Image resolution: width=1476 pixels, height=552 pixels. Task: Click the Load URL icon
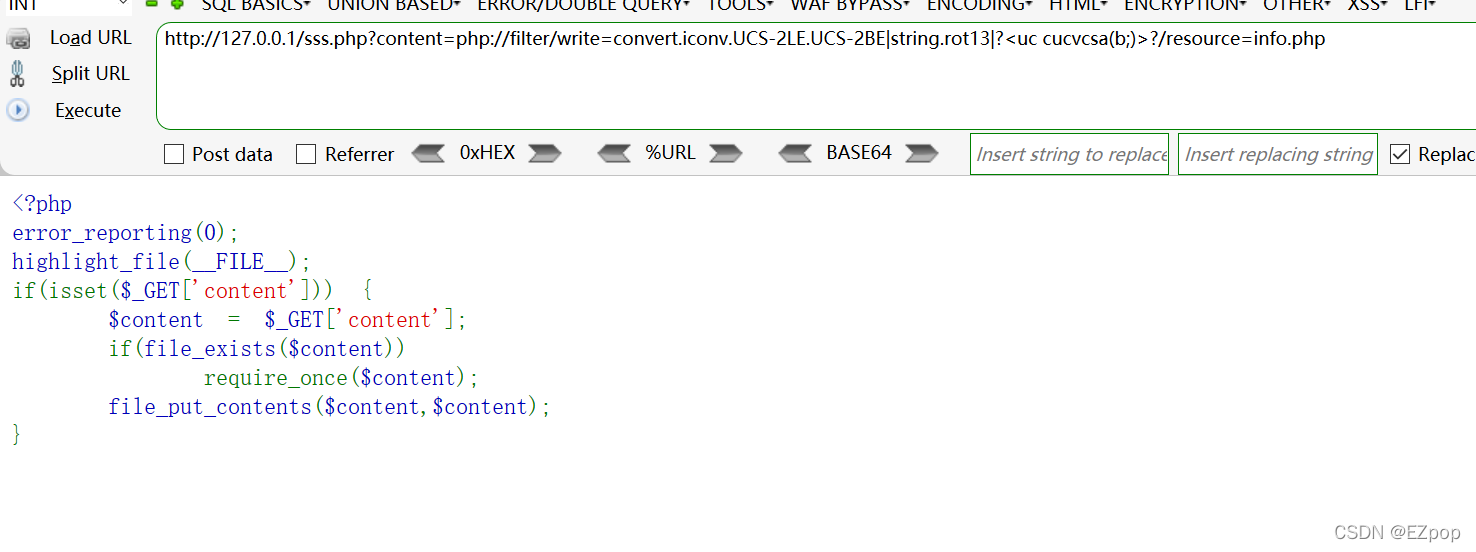[x=18, y=38]
